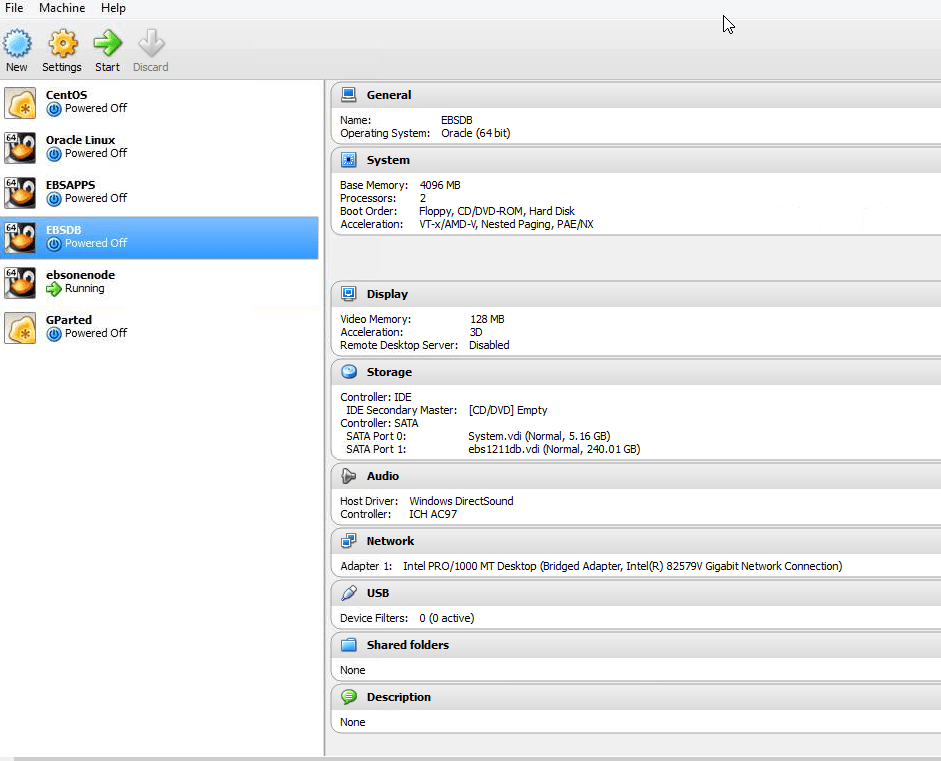This screenshot has height=761, width=941.
Task: Open the USB settings header link
Action: pyautogui.click(x=377, y=593)
